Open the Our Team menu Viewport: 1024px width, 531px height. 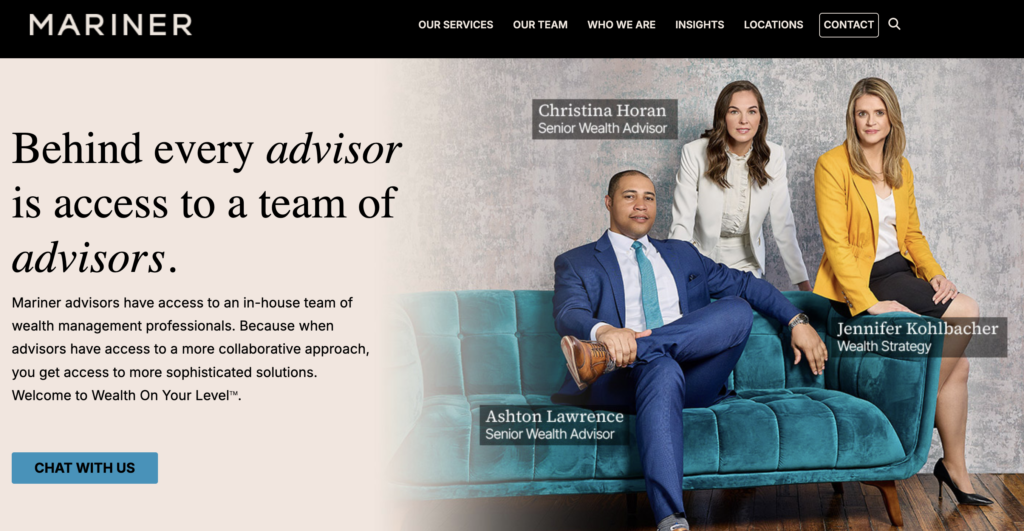click(x=540, y=25)
